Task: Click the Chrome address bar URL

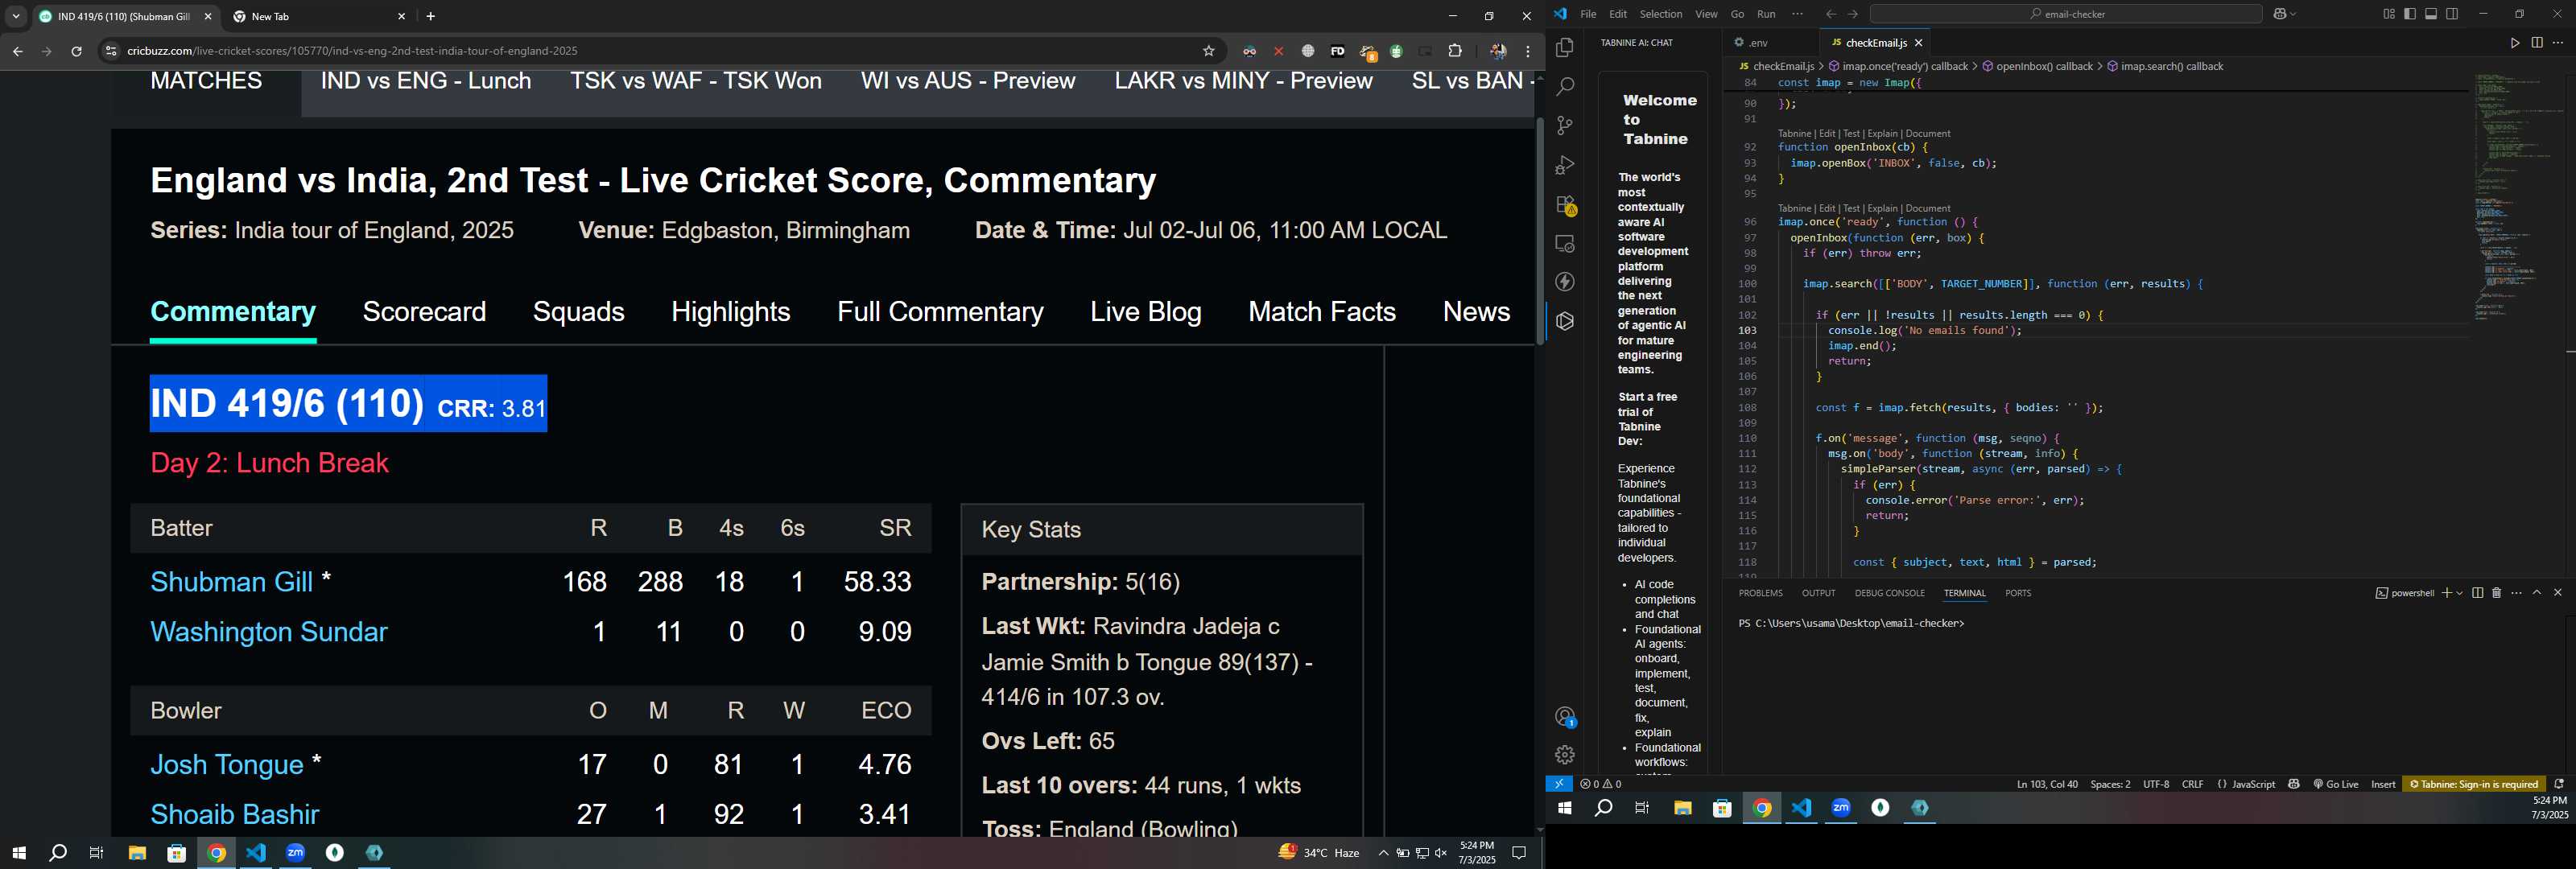Action: (x=352, y=51)
